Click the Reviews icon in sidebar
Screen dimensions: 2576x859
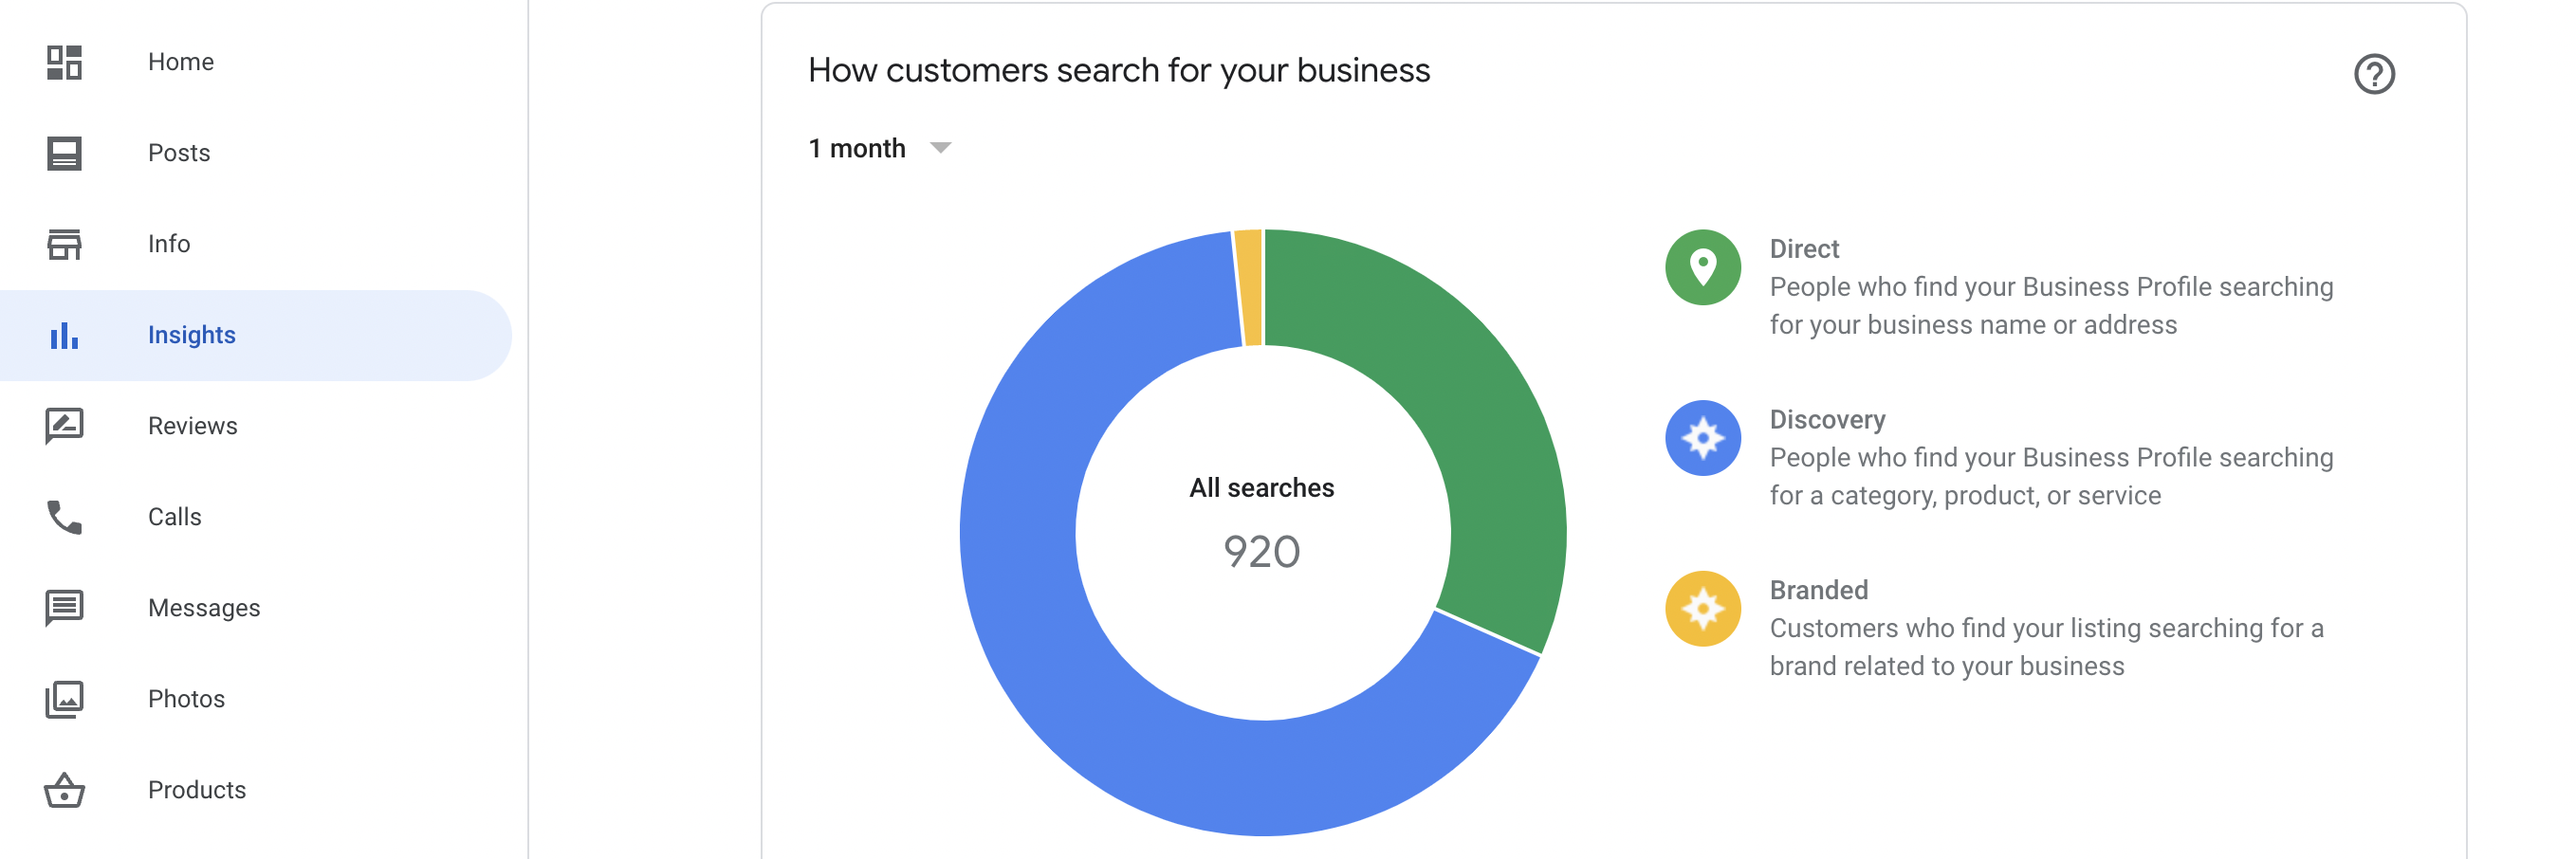click(x=64, y=426)
